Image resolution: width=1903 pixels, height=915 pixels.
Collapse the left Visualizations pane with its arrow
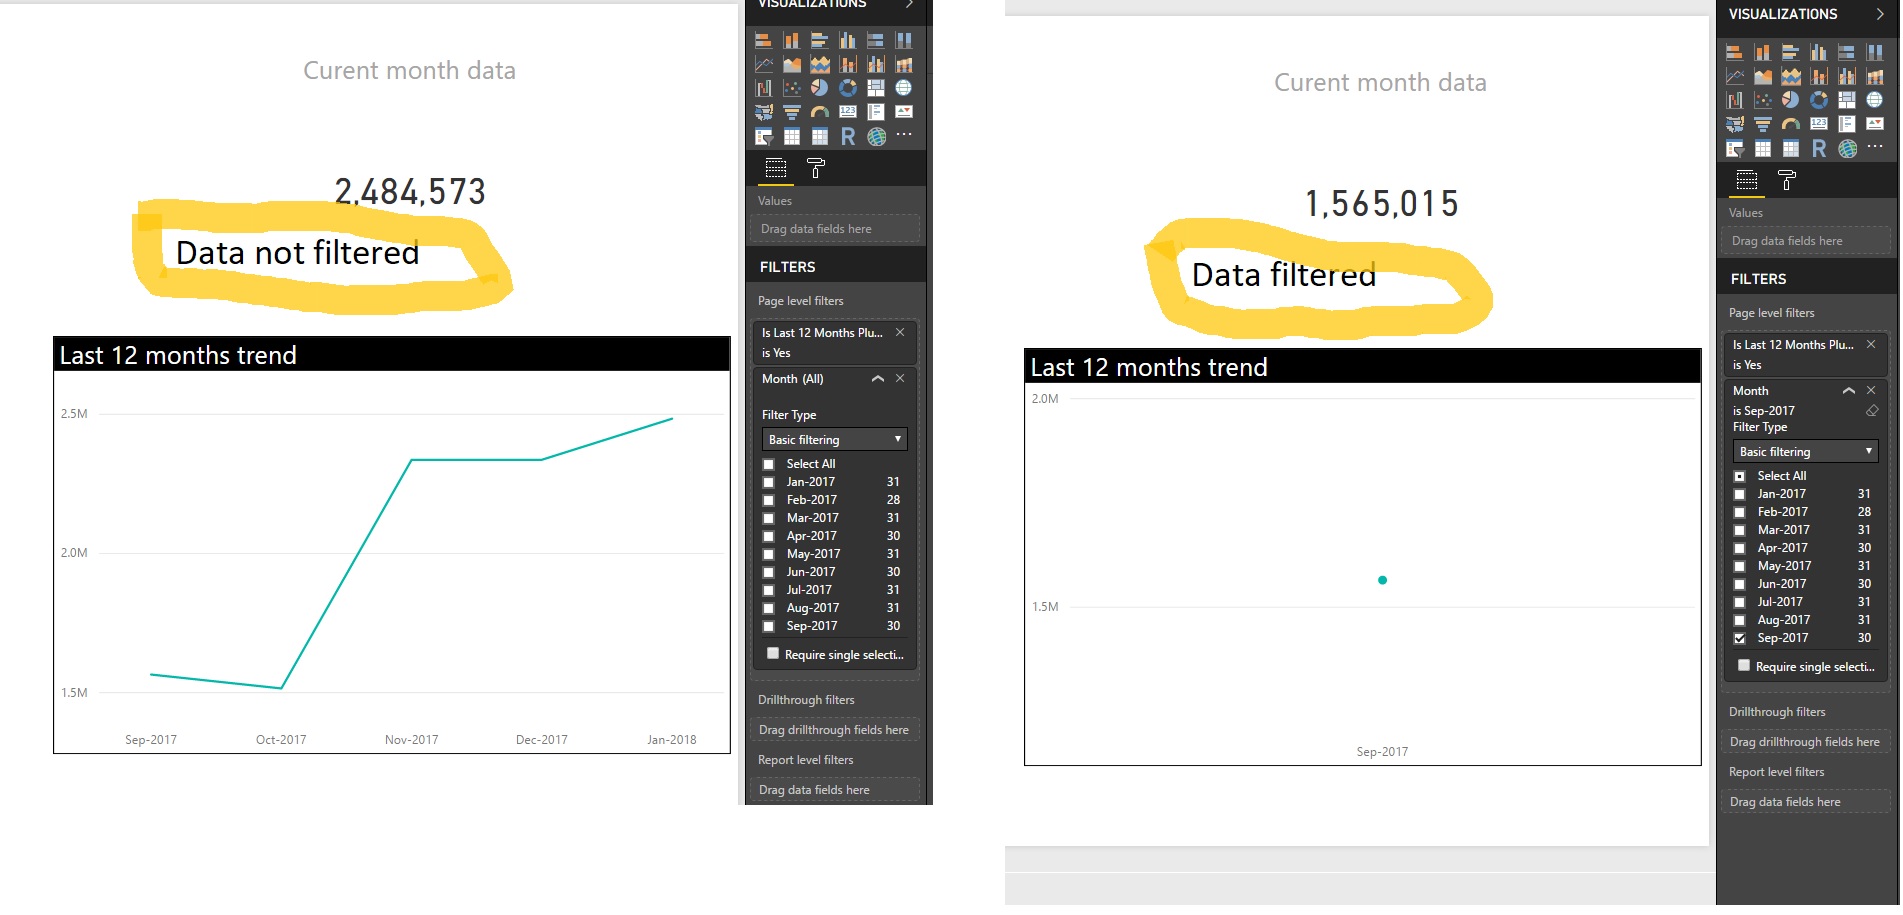tap(909, 4)
